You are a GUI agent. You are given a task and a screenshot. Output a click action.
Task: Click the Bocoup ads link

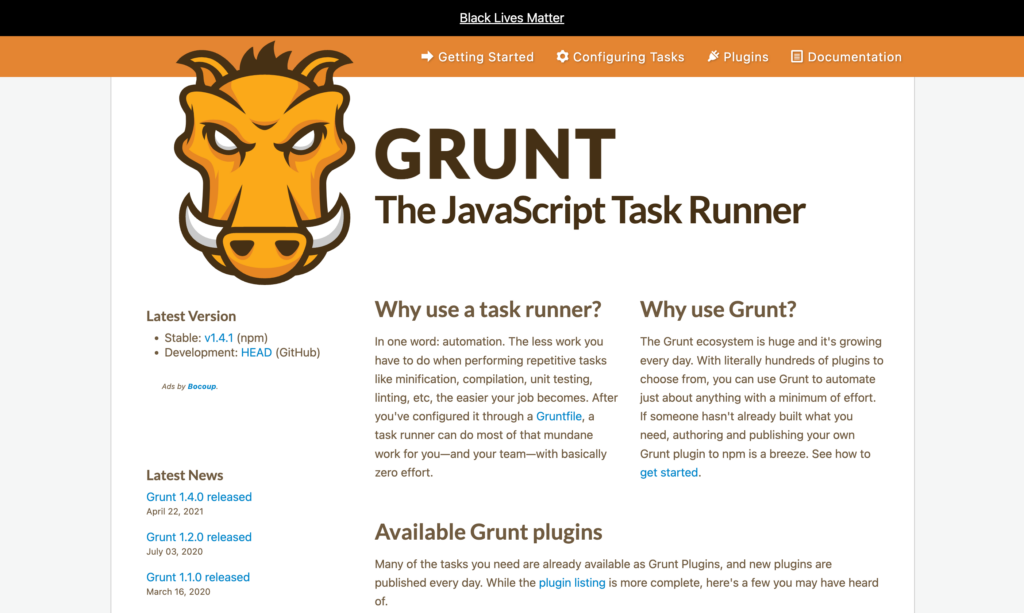coord(202,386)
